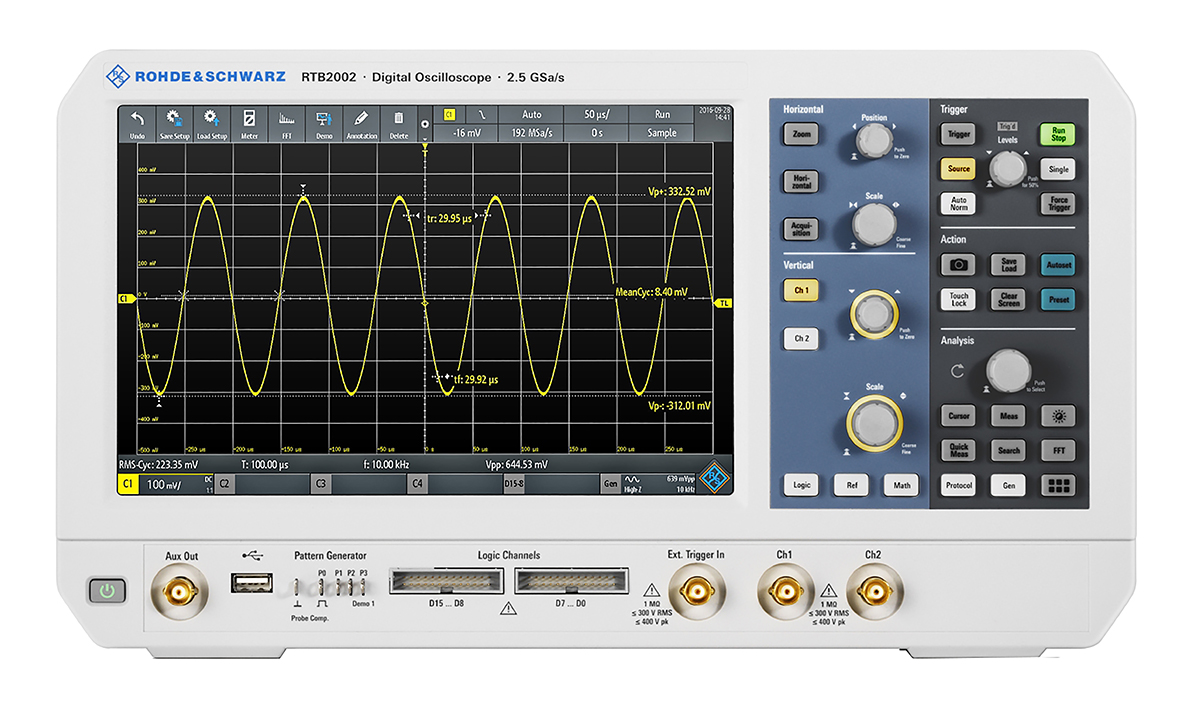1200x701 pixels.
Task: Open the FFT analysis icon
Action: [287, 122]
